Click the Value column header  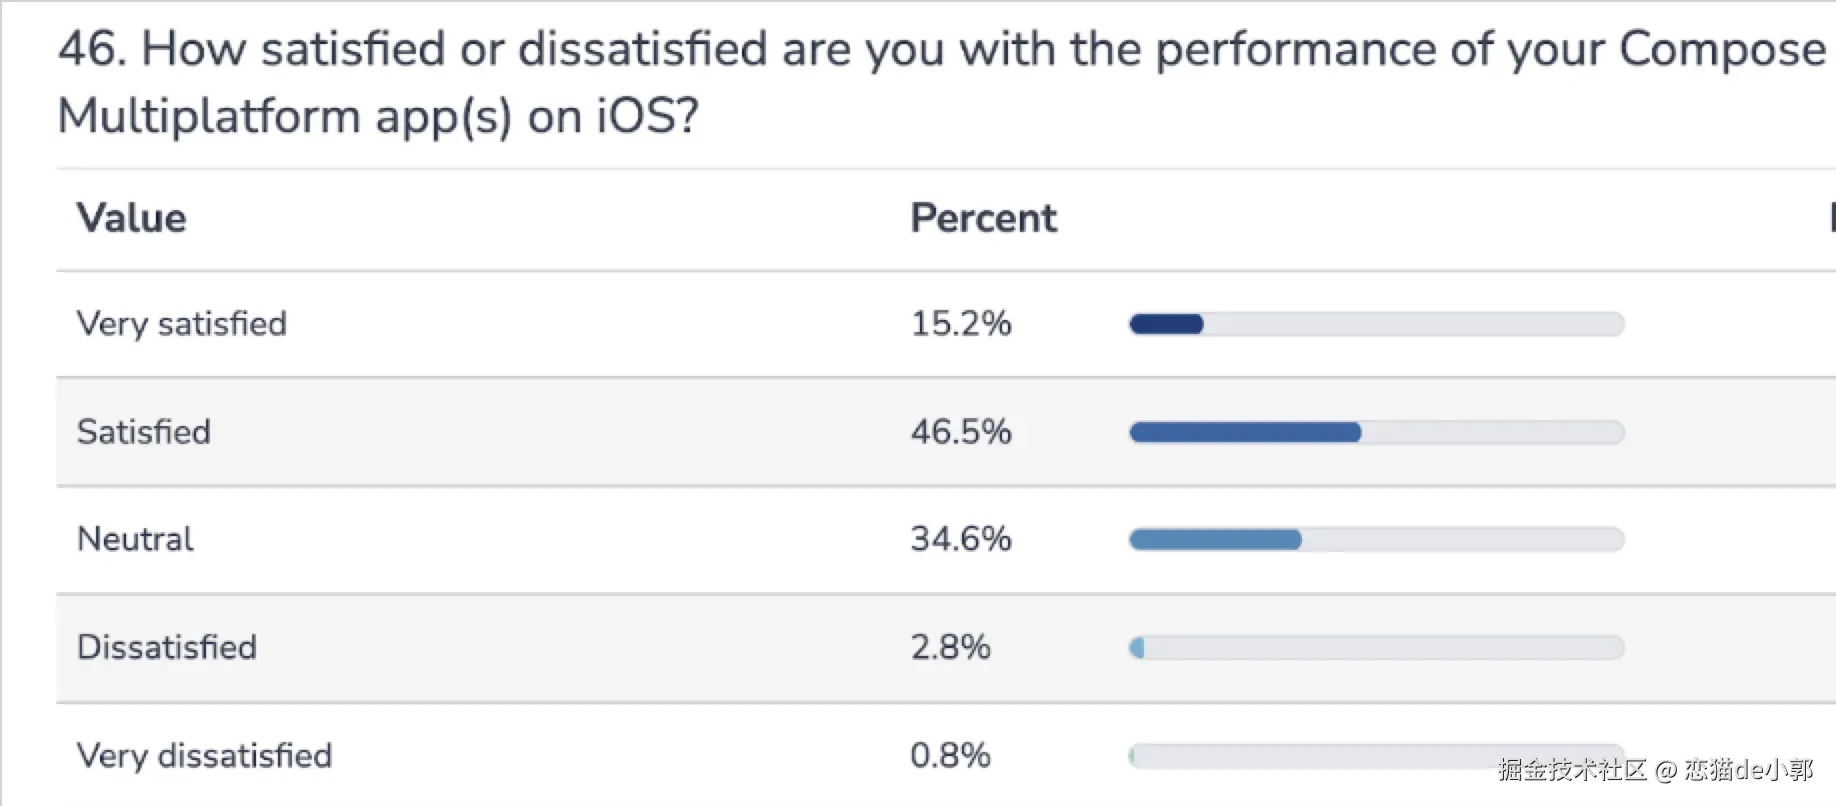pos(131,218)
